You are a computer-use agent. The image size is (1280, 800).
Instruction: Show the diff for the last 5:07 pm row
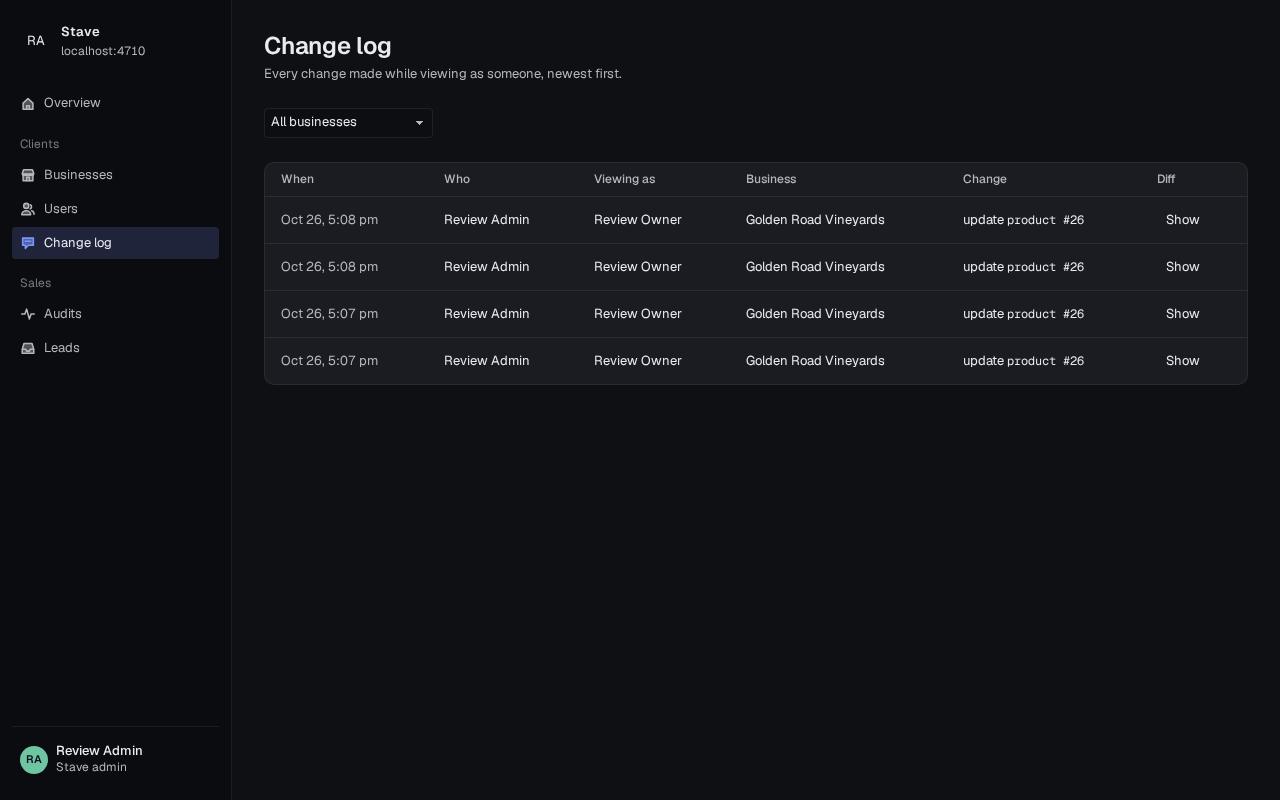click(x=1182, y=361)
